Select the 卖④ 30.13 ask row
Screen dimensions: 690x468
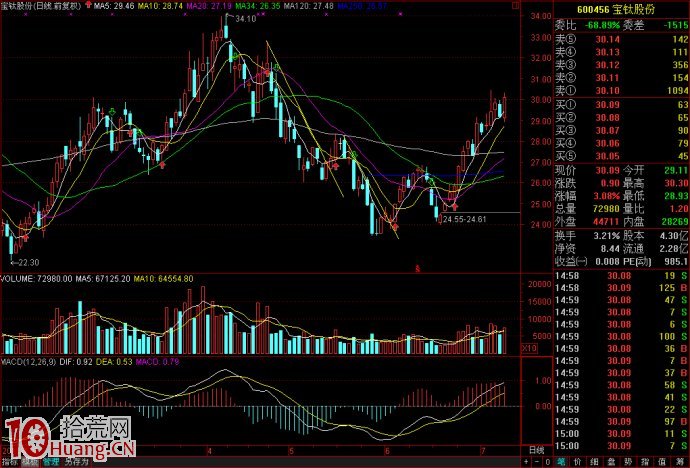pos(621,52)
